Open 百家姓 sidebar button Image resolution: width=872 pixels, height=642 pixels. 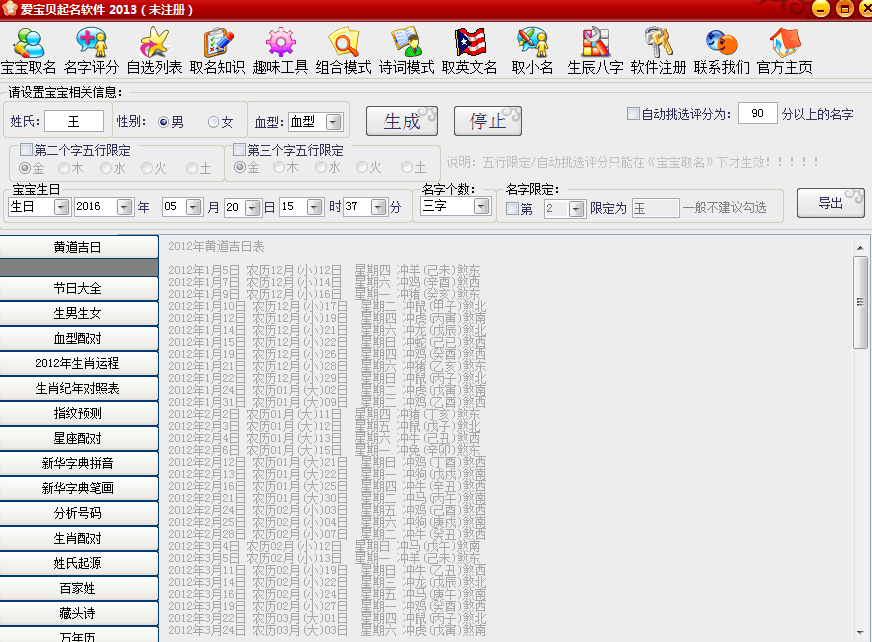click(x=79, y=588)
